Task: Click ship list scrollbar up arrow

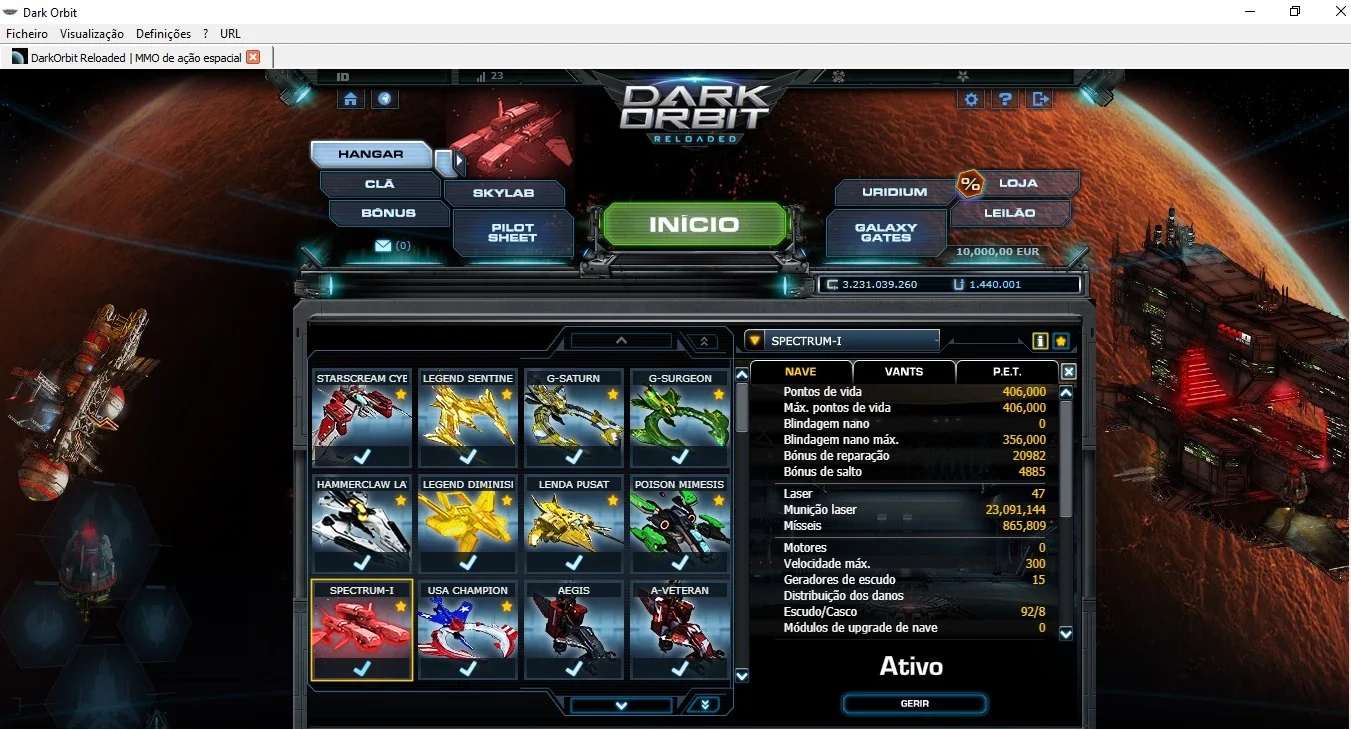Action: tap(742, 375)
